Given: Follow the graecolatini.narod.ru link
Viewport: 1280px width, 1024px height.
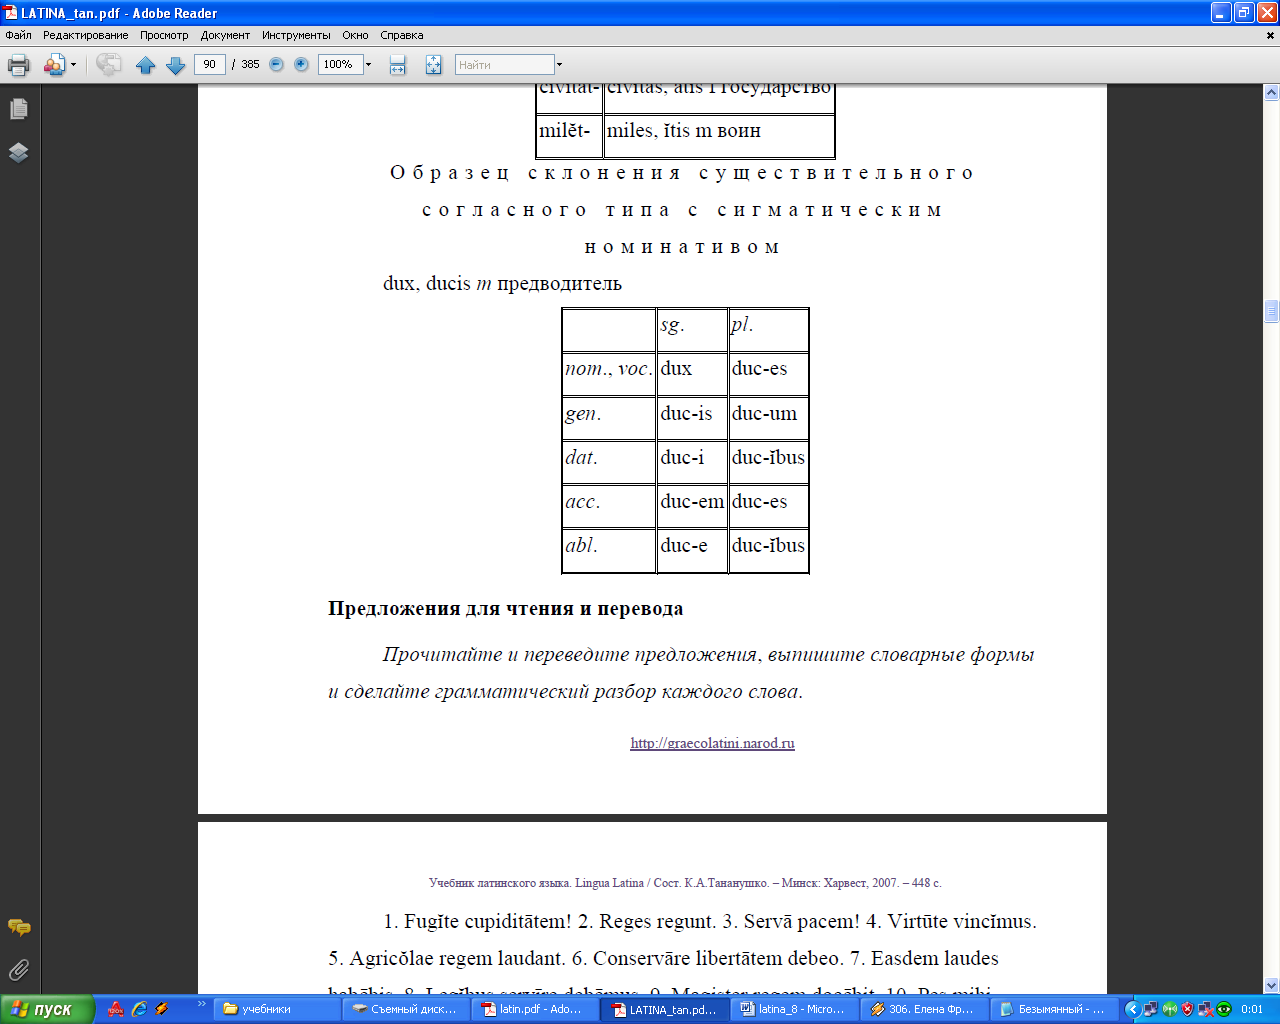Looking at the screenshot, I should (x=712, y=743).
